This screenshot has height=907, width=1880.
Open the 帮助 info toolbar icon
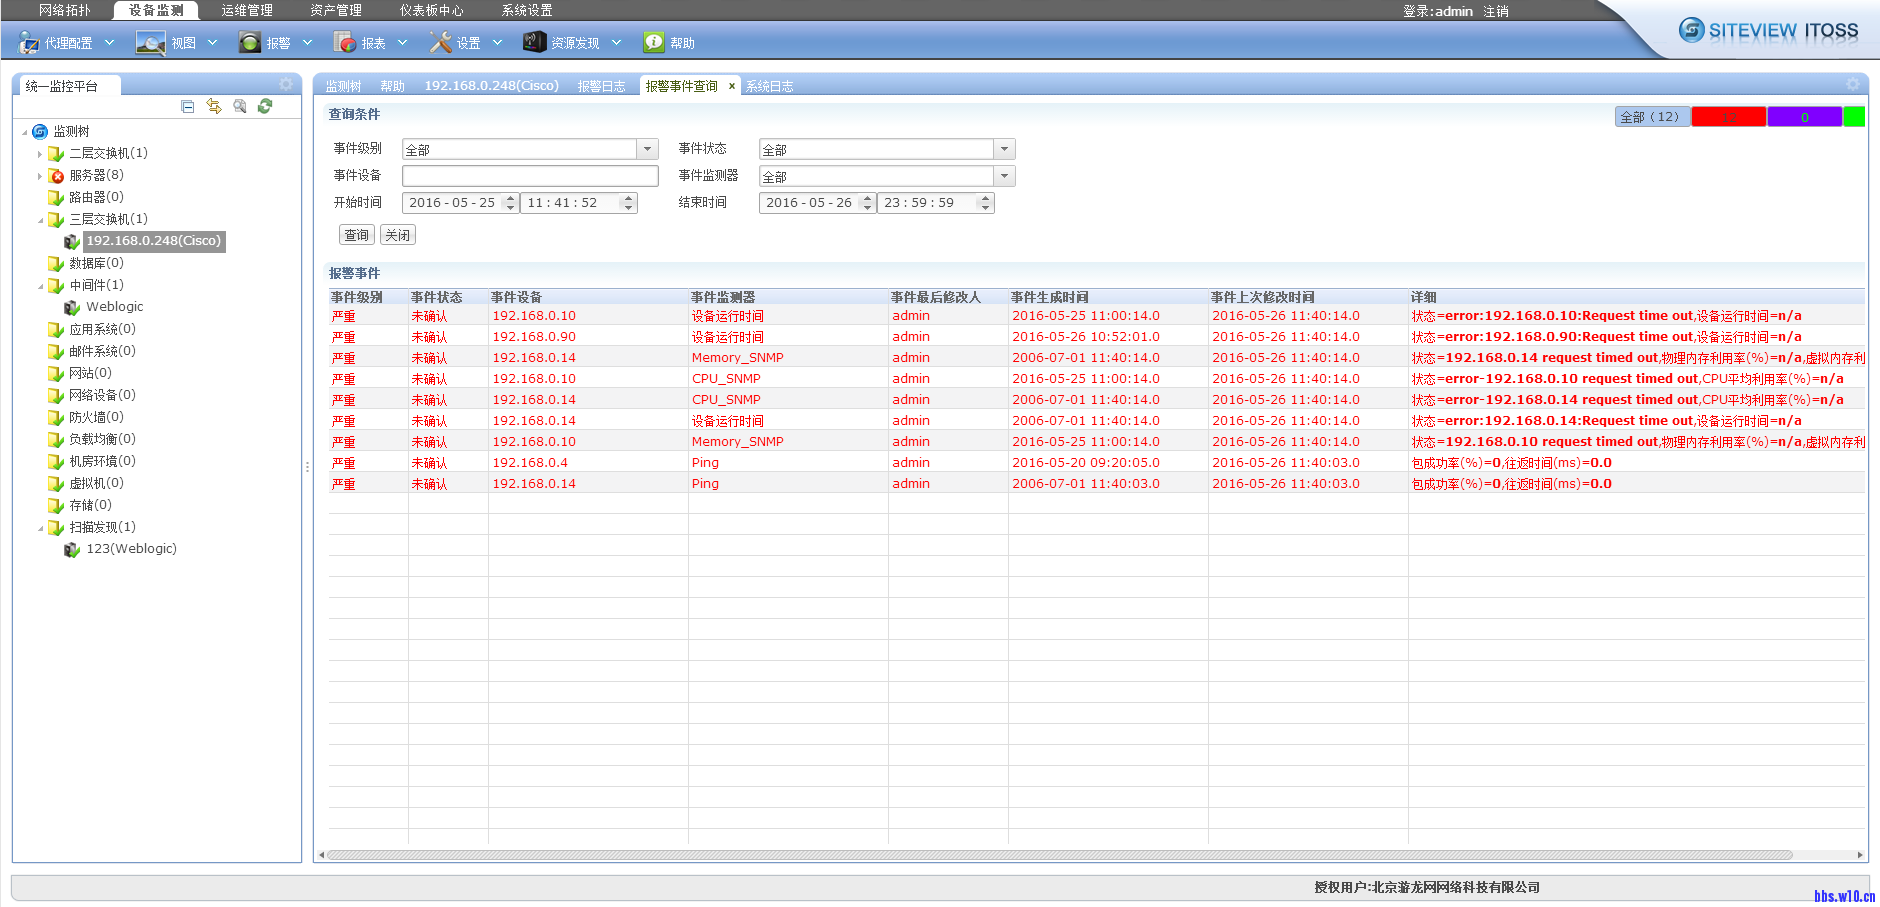[653, 42]
